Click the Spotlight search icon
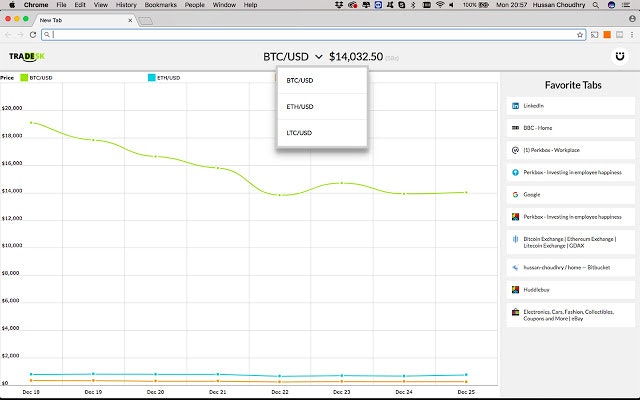640x400 pixels. coord(596,5)
